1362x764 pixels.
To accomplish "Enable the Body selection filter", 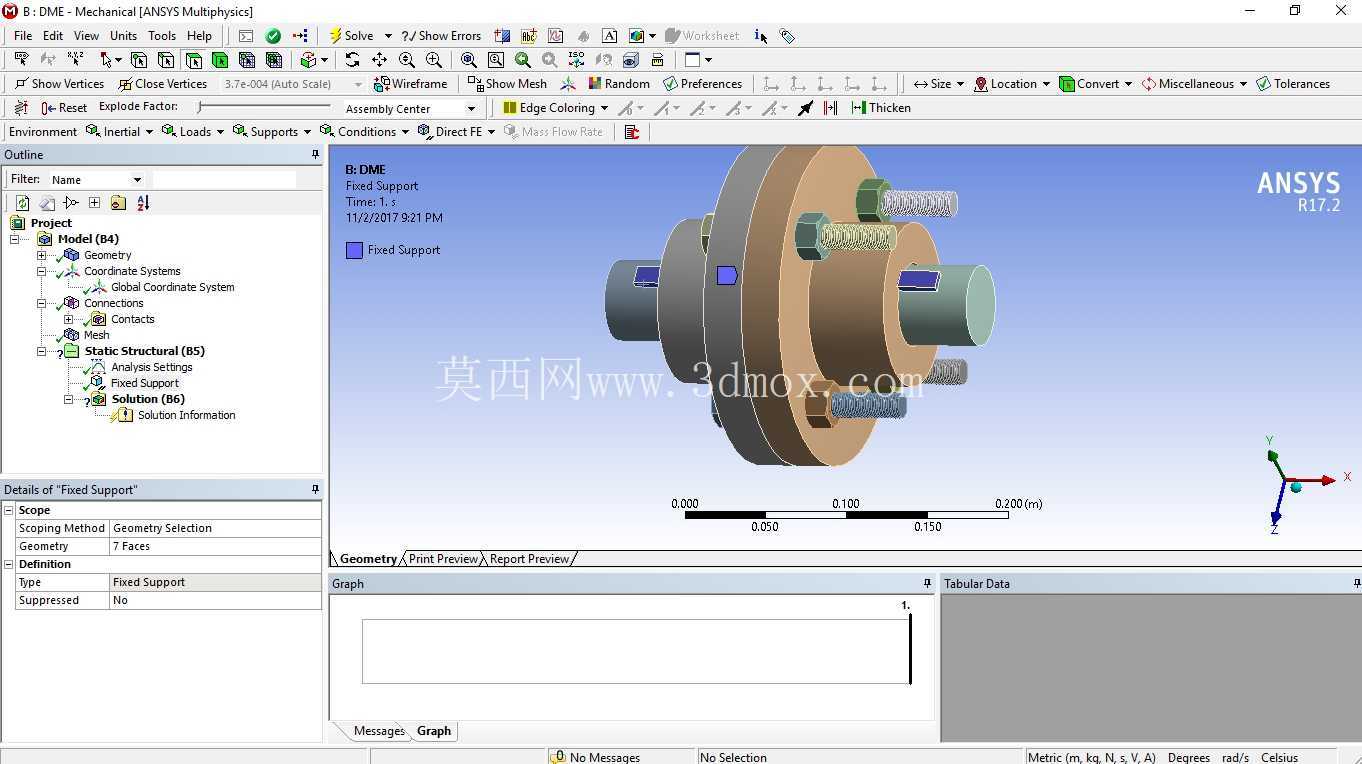I will [x=220, y=60].
